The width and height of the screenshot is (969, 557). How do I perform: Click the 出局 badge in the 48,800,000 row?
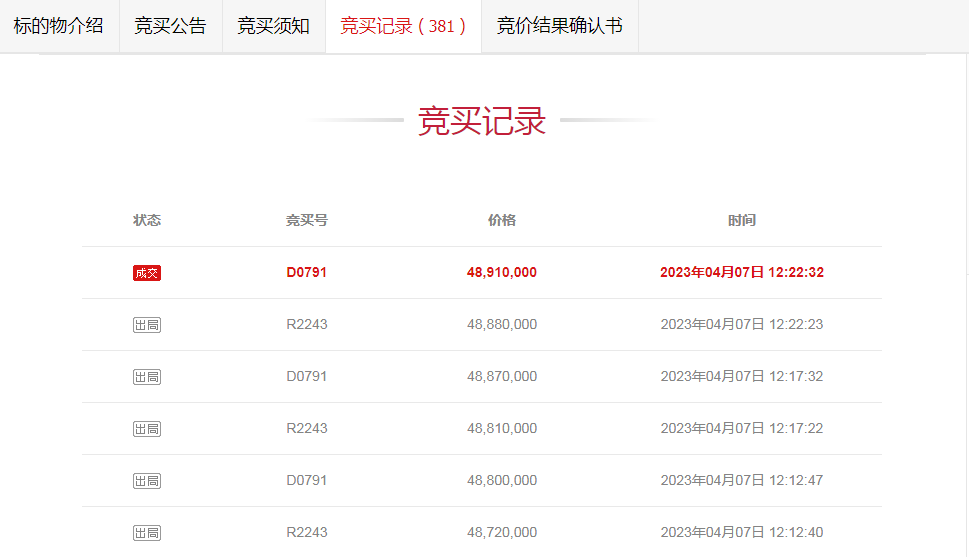pyautogui.click(x=147, y=481)
